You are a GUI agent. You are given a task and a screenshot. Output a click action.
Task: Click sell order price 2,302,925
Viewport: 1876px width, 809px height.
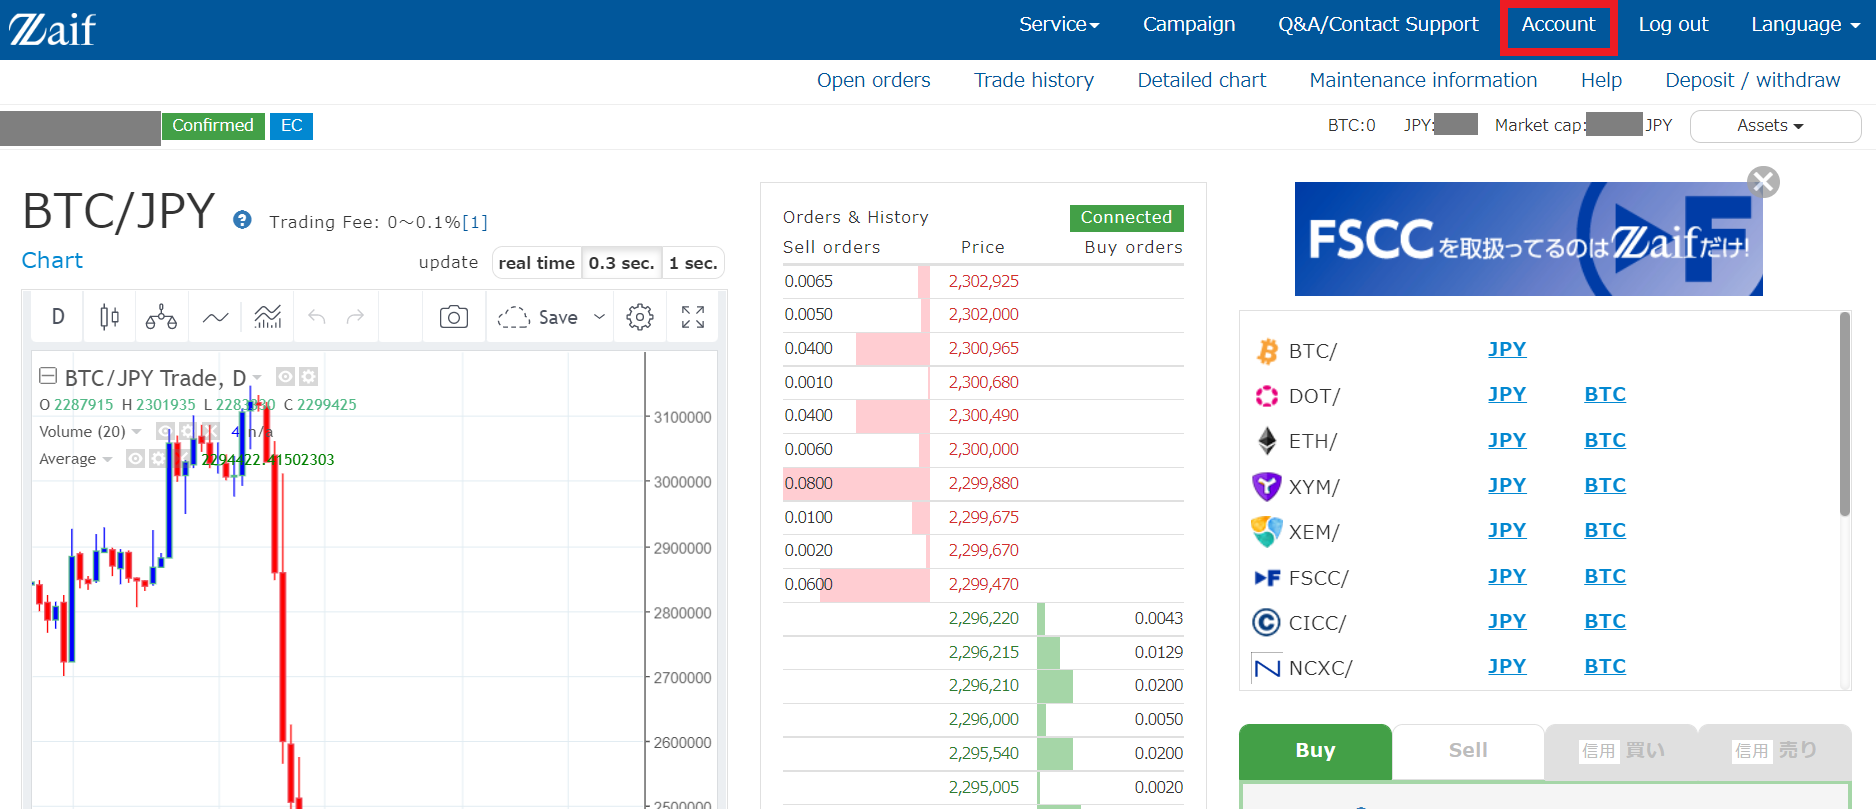coord(984,282)
